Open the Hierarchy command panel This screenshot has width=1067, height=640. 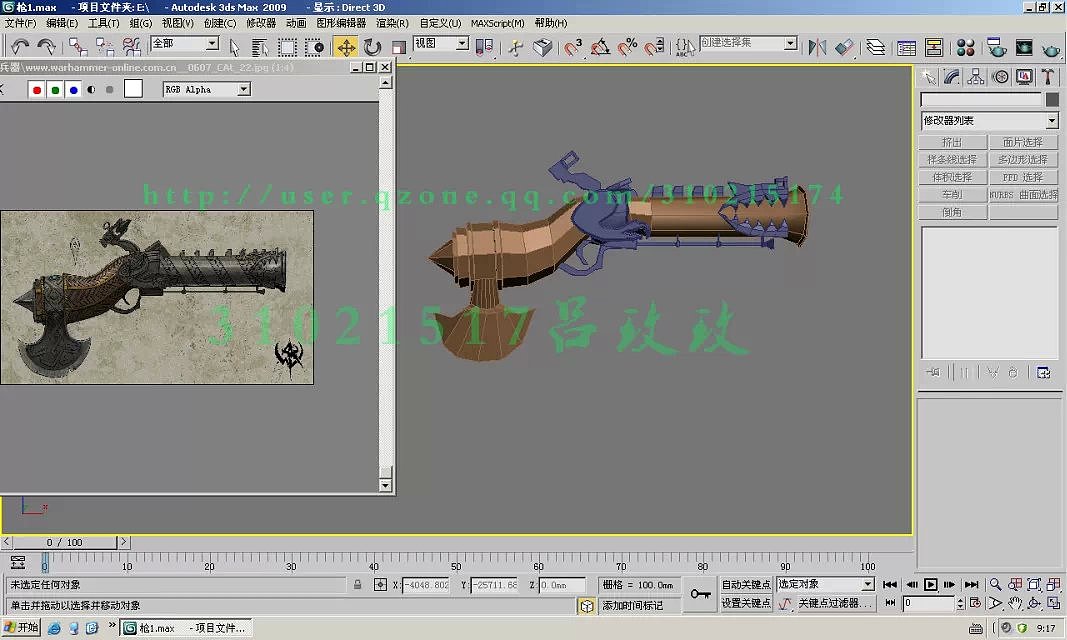(x=975, y=76)
